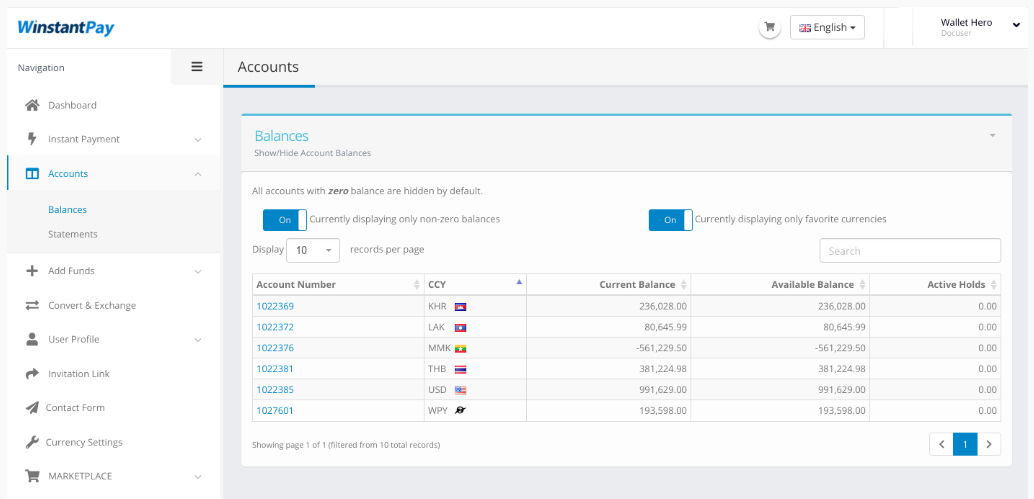1034x499 pixels.
Task: Click the 991,629.00 USD current balance
Action: tap(663, 390)
